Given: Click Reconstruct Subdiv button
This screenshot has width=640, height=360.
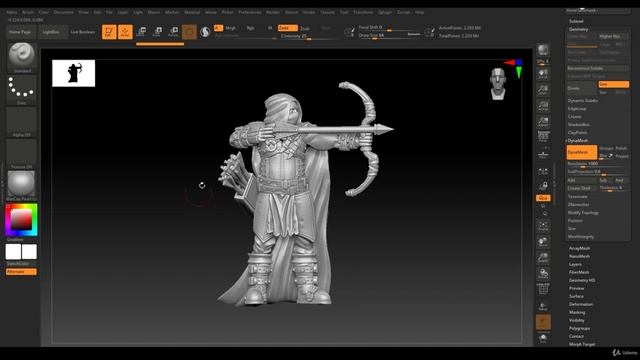Looking at the screenshot, I should coord(598,68).
